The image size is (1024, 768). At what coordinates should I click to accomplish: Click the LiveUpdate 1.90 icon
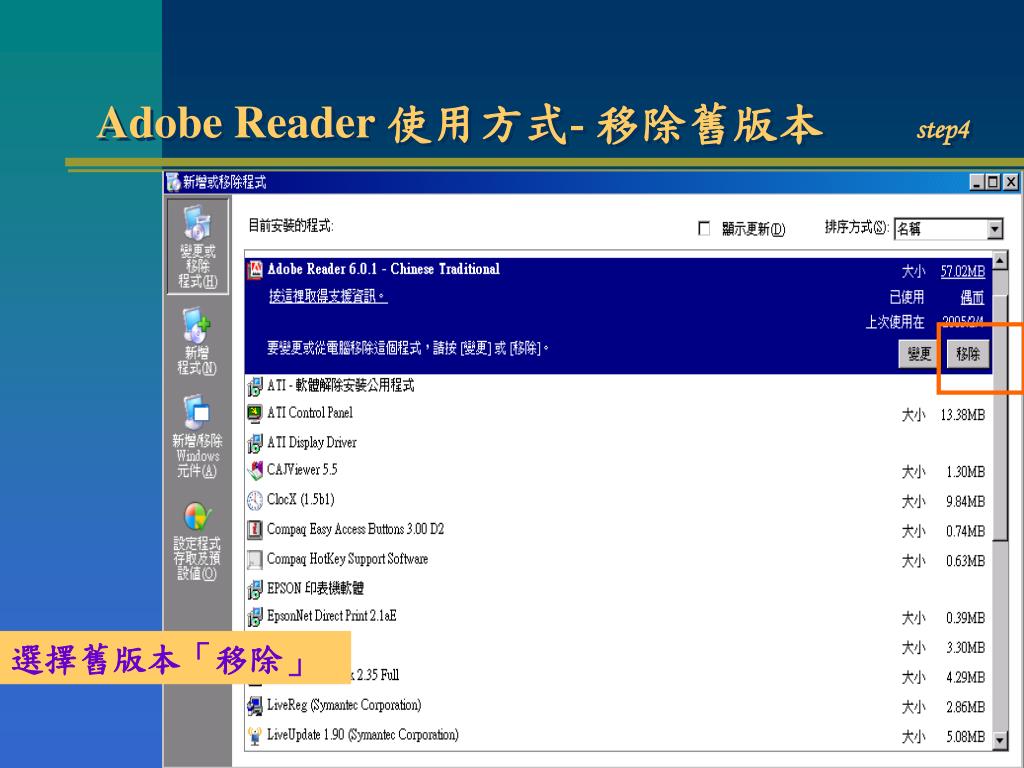pos(255,736)
